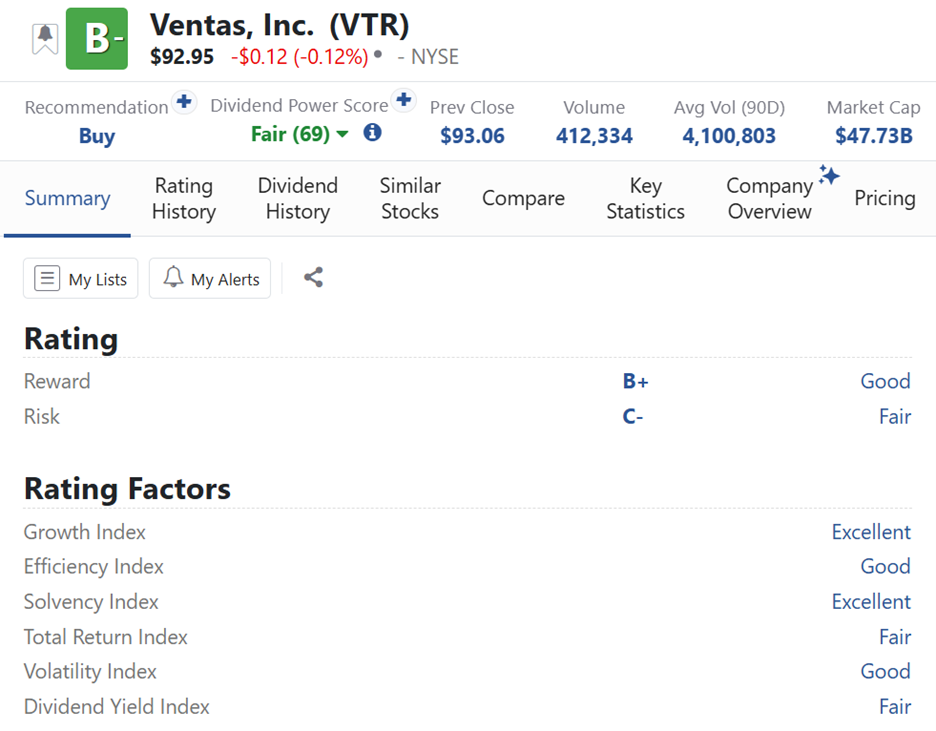Click the B+ Reward grade

[635, 381]
